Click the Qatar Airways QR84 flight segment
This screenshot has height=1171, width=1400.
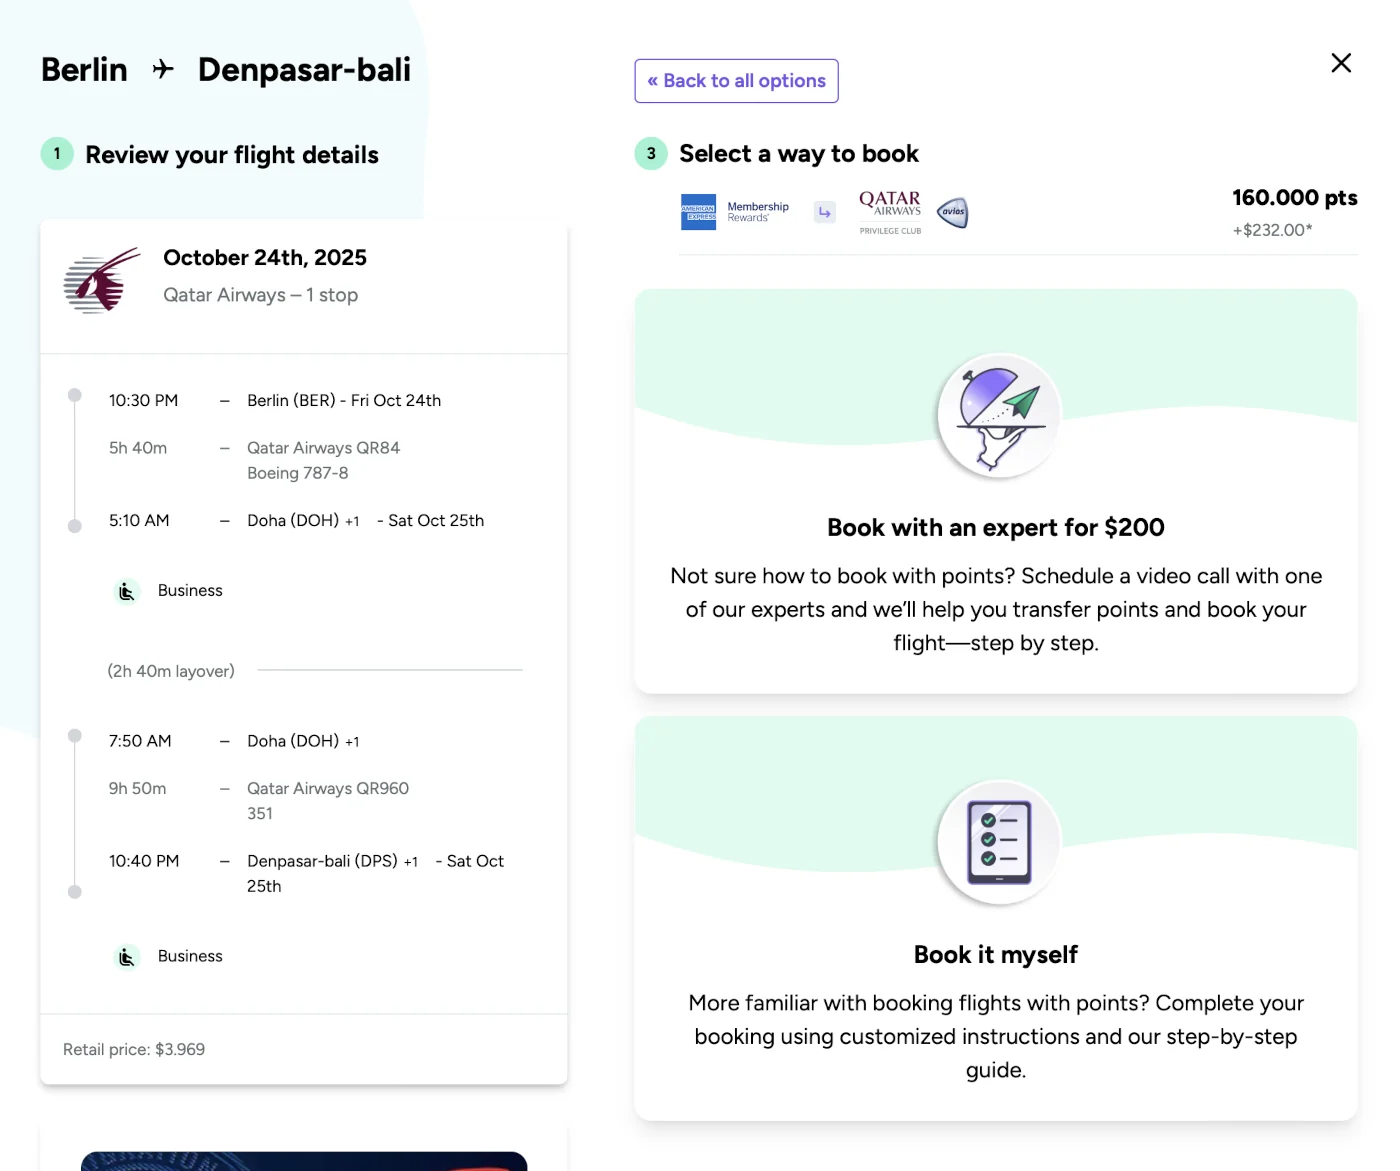[323, 448]
